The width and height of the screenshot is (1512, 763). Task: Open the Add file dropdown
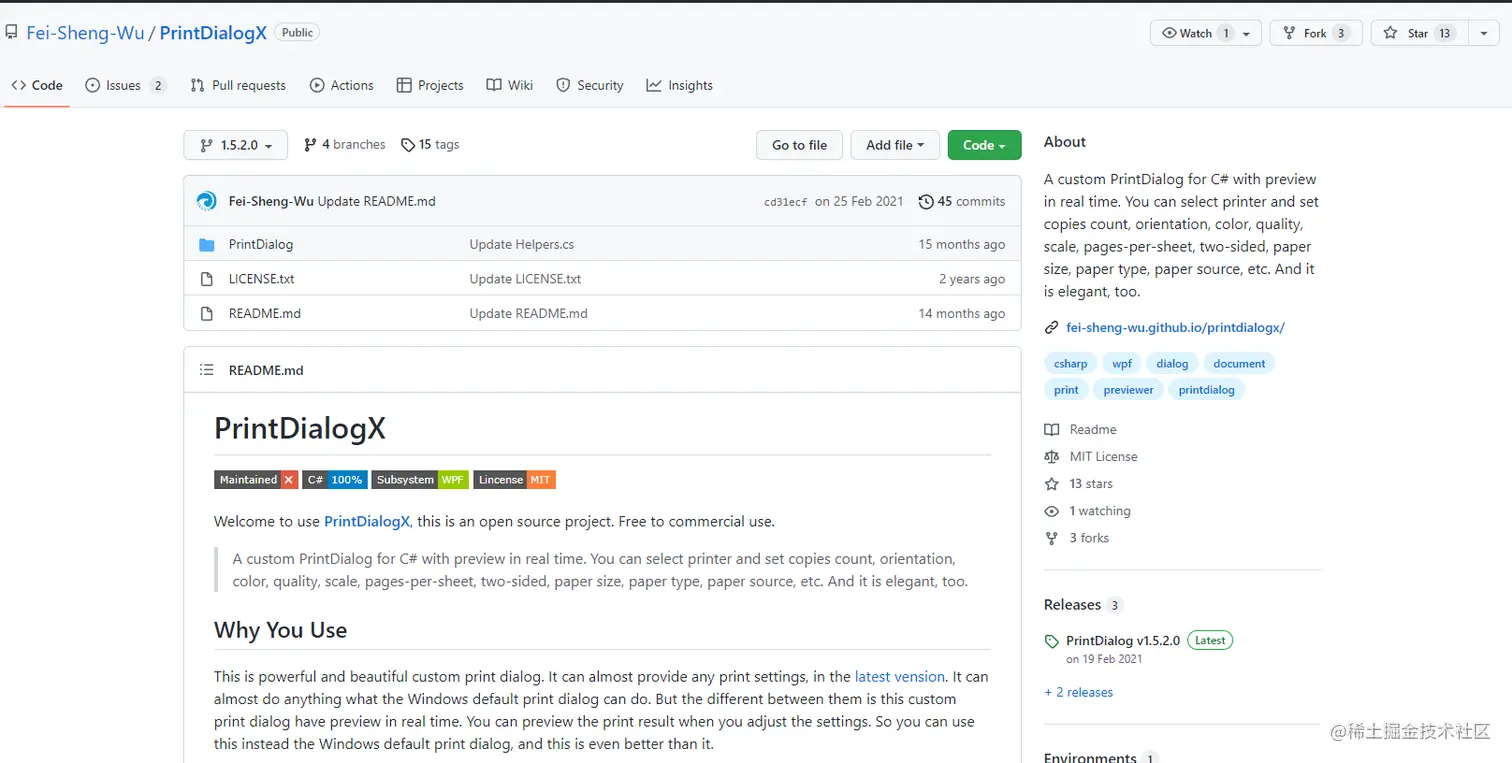895,145
